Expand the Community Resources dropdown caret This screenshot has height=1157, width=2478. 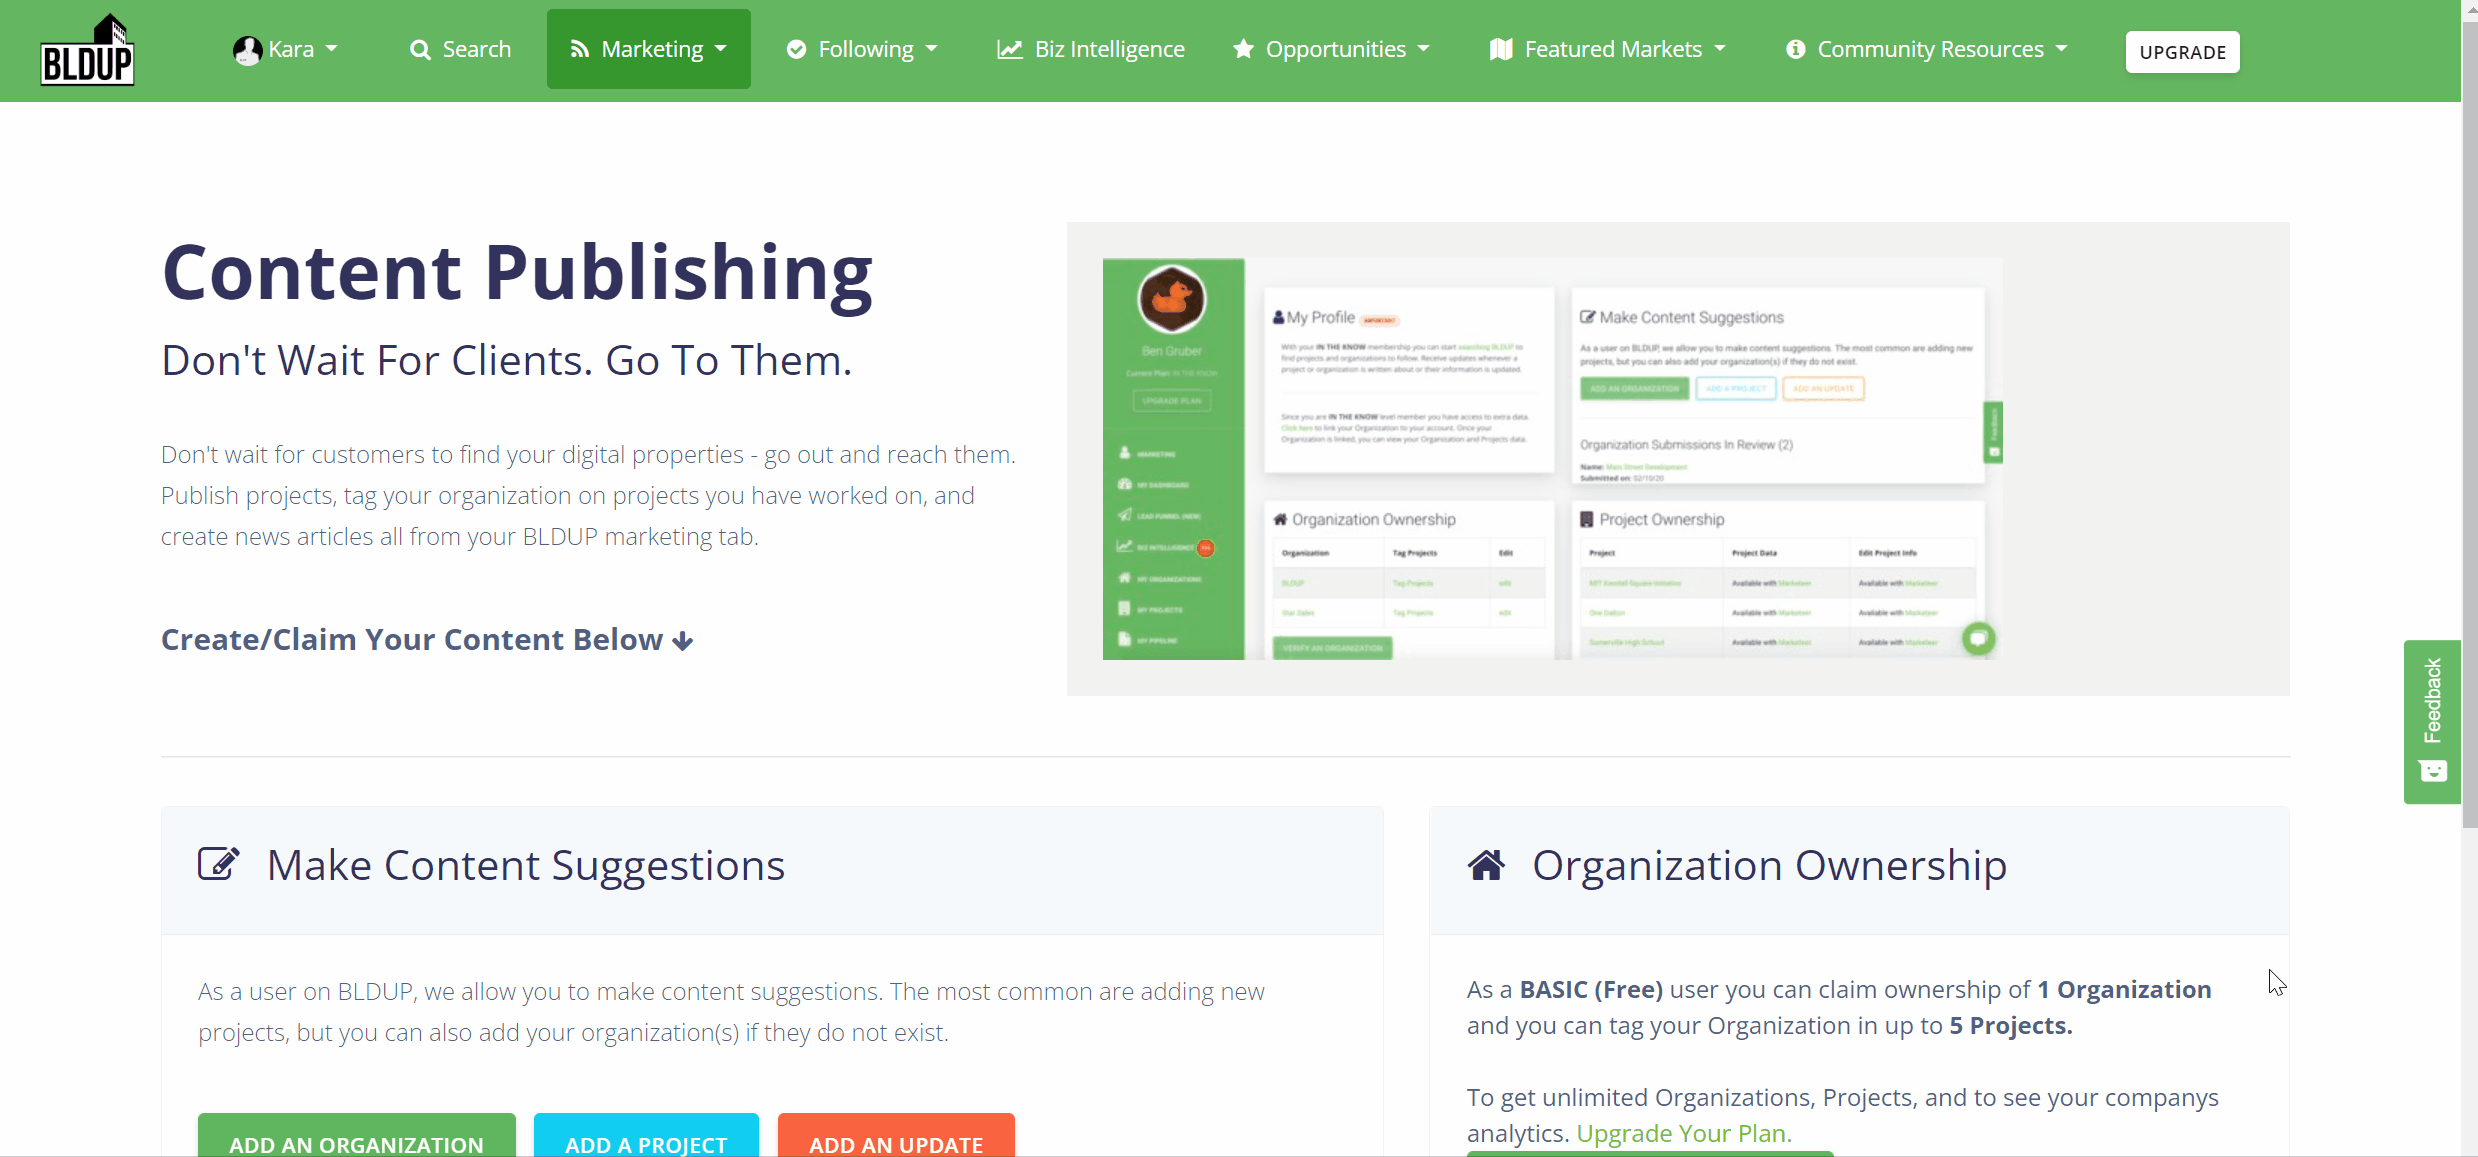point(2062,49)
